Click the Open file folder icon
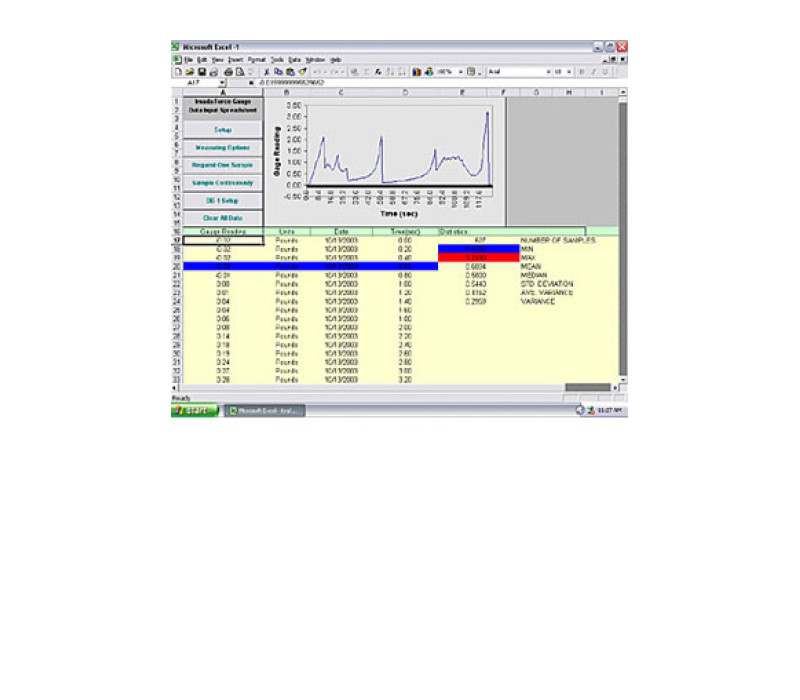Screen dimensions: 800x700 (x=190, y=72)
